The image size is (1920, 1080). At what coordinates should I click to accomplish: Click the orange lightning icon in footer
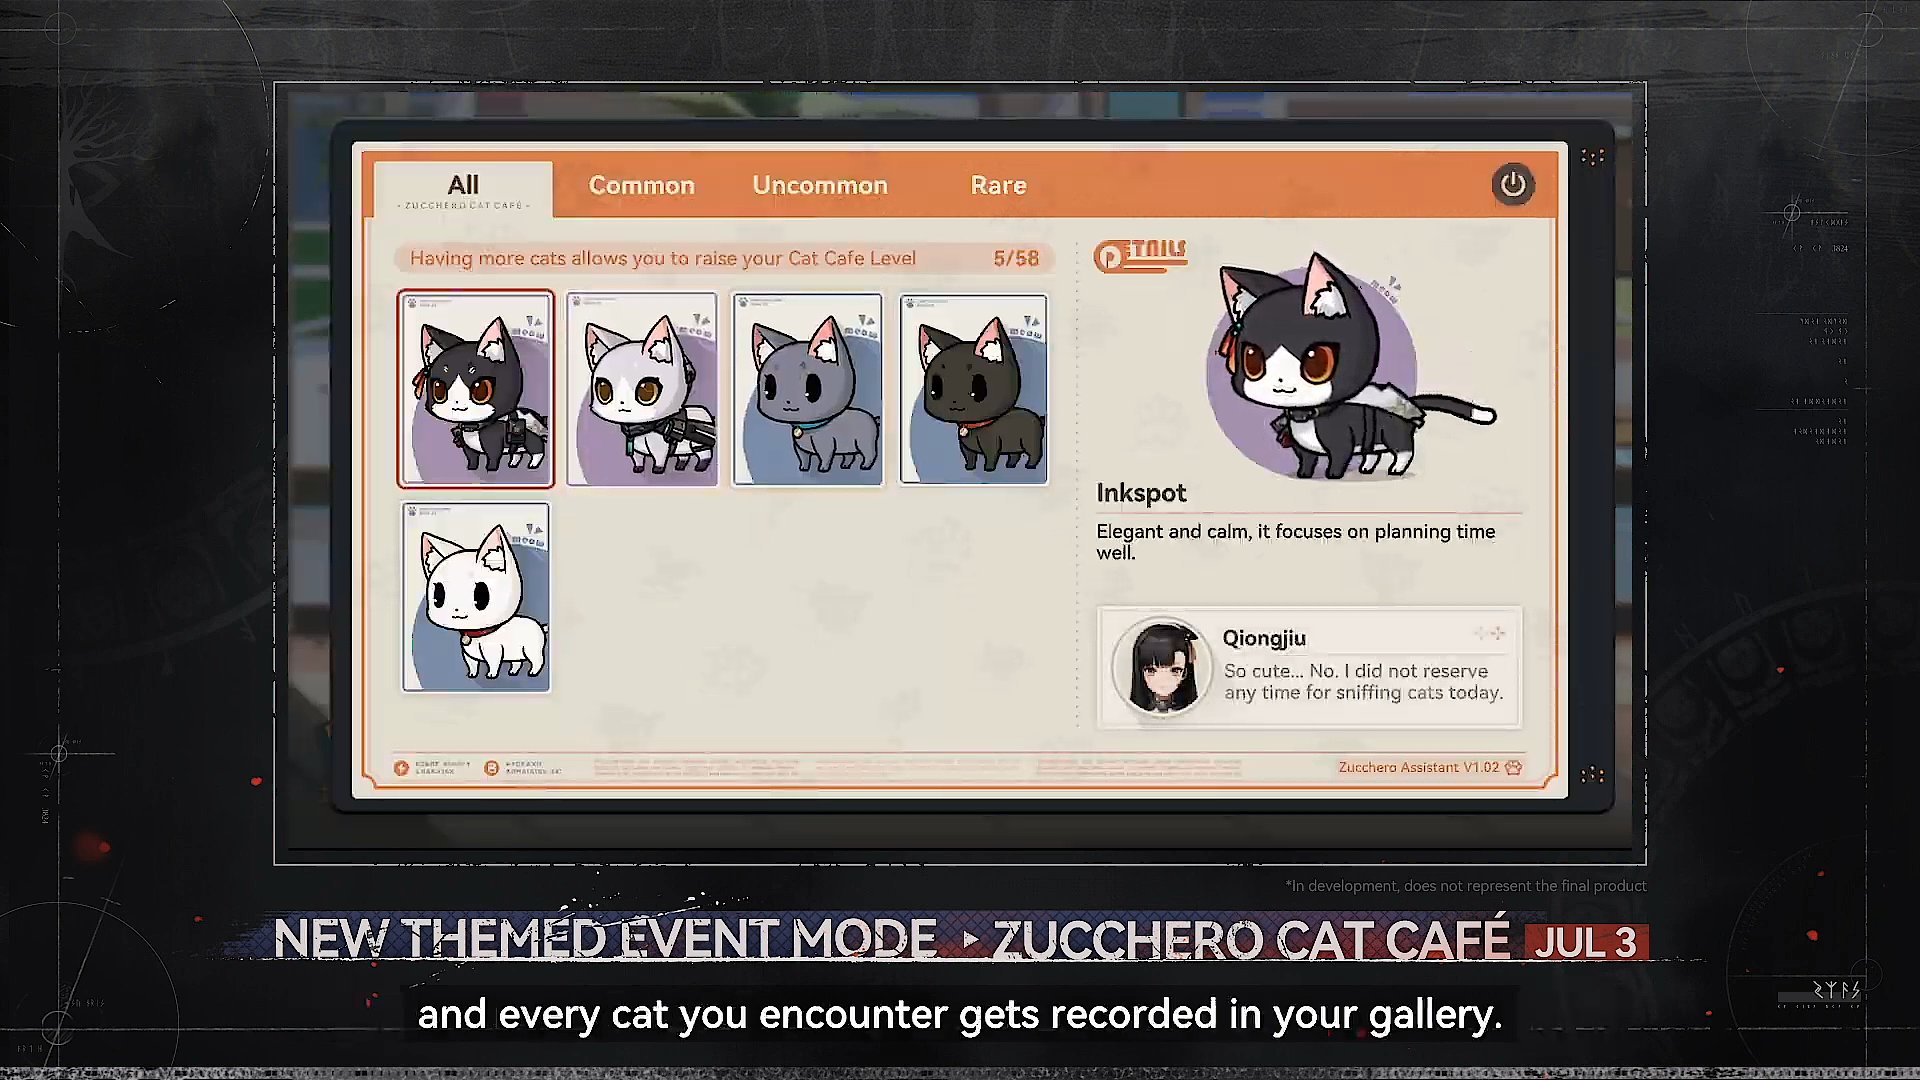401,768
